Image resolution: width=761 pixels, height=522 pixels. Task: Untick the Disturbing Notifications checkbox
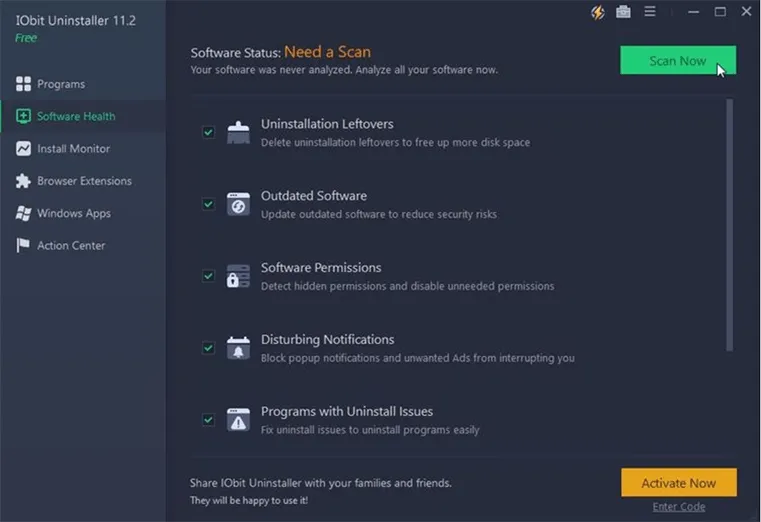(x=208, y=348)
